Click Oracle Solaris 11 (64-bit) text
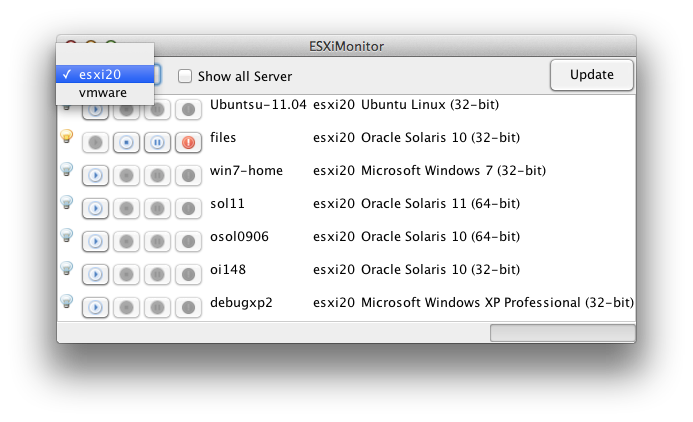Viewport: 693px width, 422px height. (x=440, y=204)
